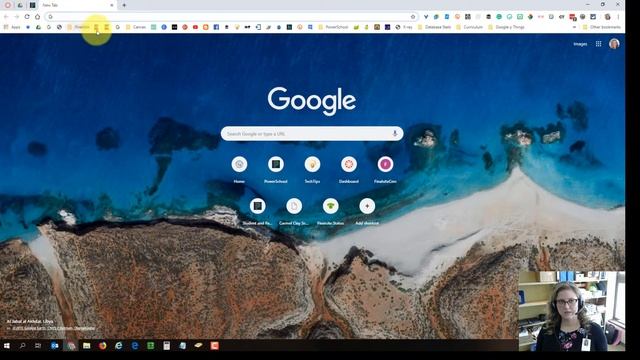The width and height of the screenshot is (640, 360).
Task: Go to the home page
Action: click(38, 17)
